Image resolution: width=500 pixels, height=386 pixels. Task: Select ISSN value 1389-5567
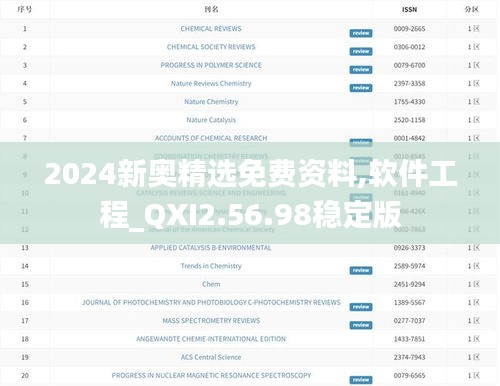coord(409,302)
